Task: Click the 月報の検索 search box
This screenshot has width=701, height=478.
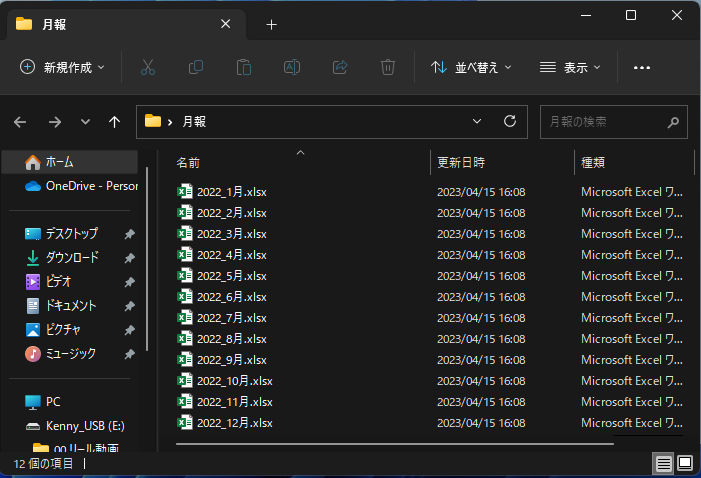Action: coord(604,121)
